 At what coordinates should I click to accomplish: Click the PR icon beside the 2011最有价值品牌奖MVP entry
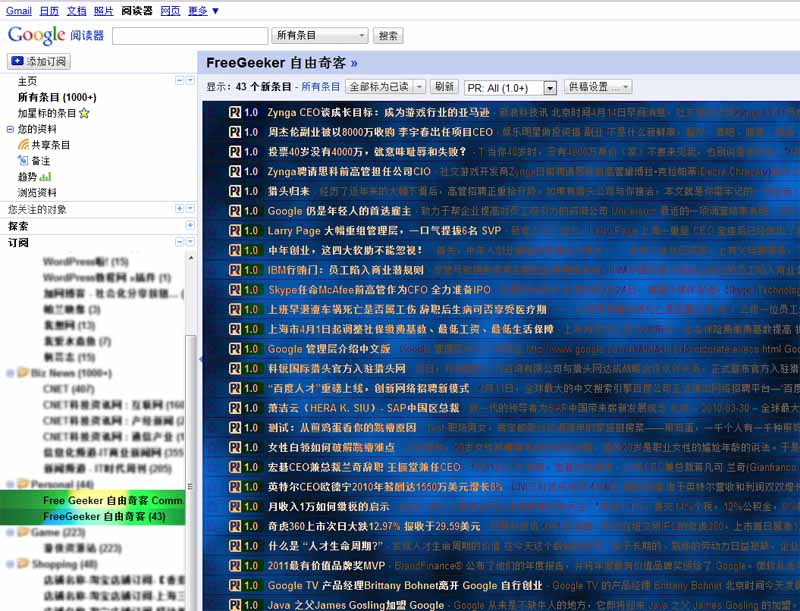coord(235,566)
